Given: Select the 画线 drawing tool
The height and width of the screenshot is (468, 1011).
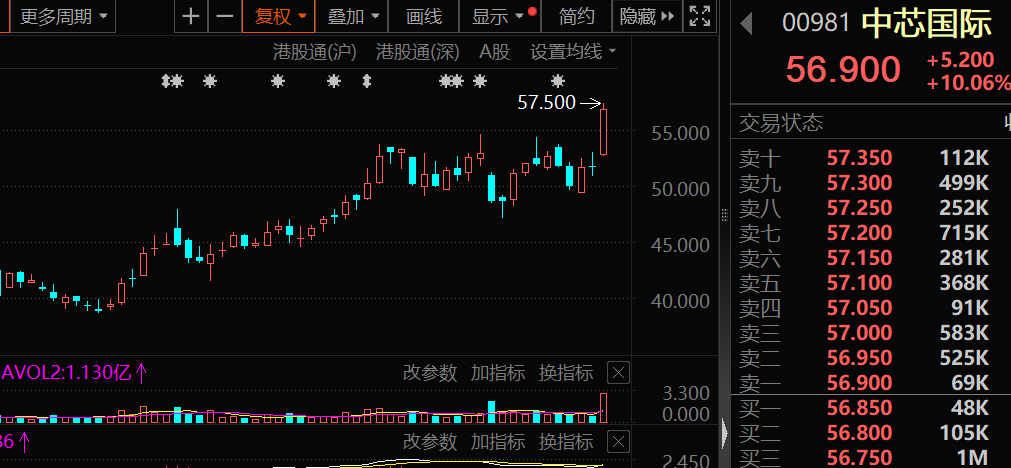Looking at the screenshot, I should click(425, 16).
